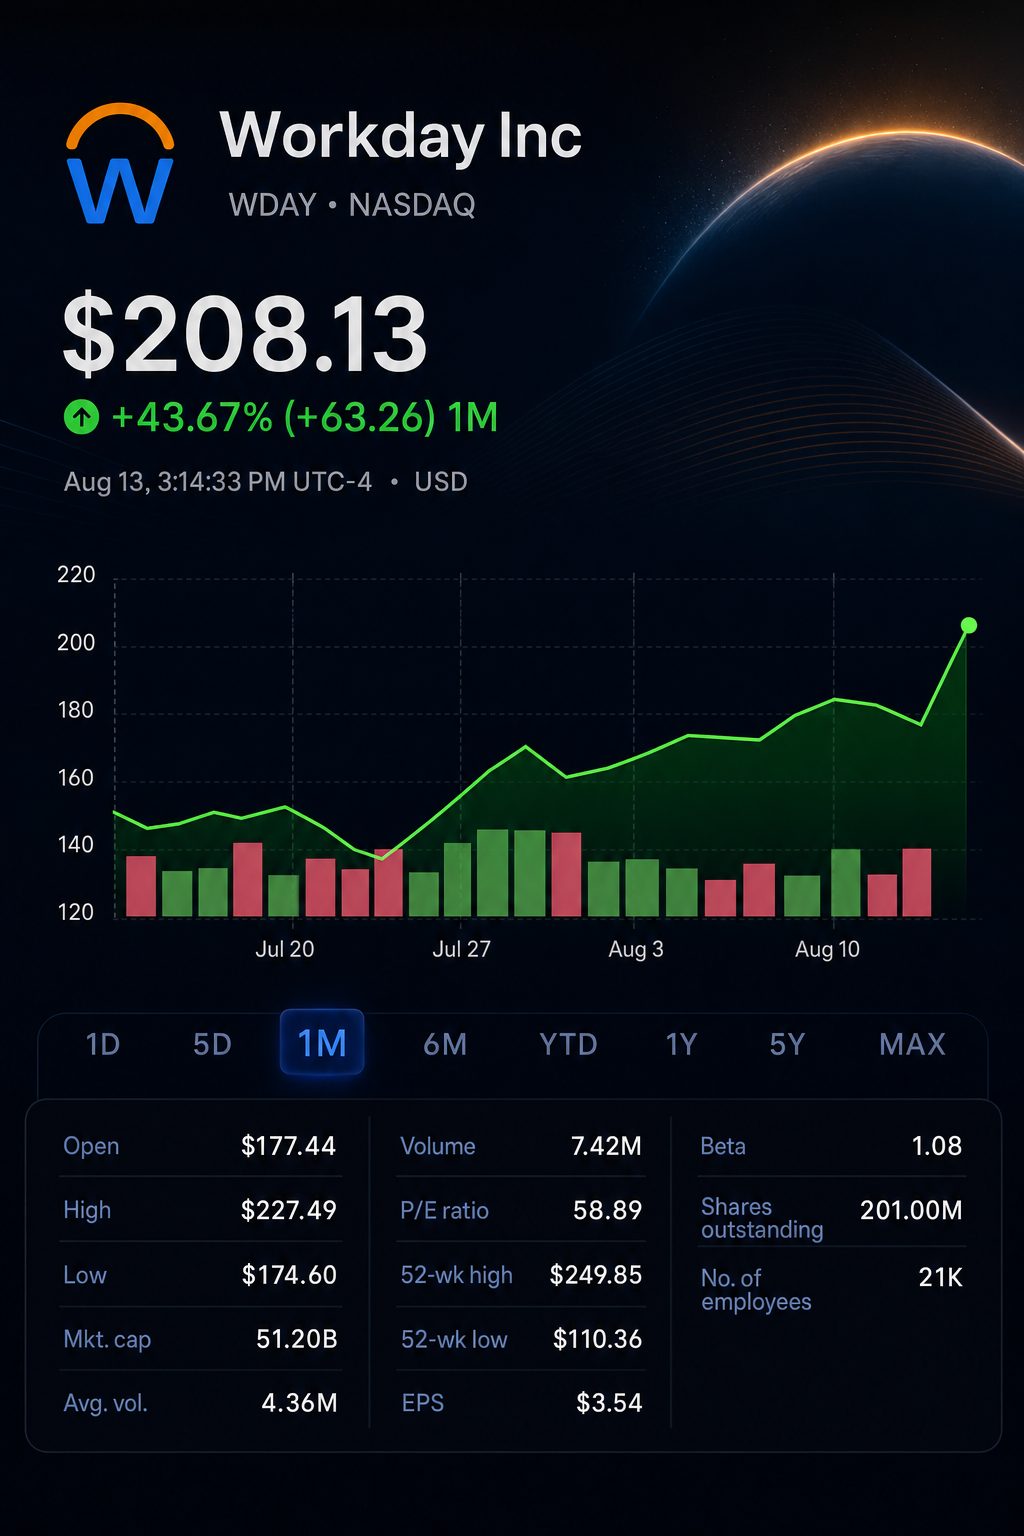Click the green up-arrow change icon
Image resolution: width=1024 pixels, height=1536 pixels.
click(81, 417)
